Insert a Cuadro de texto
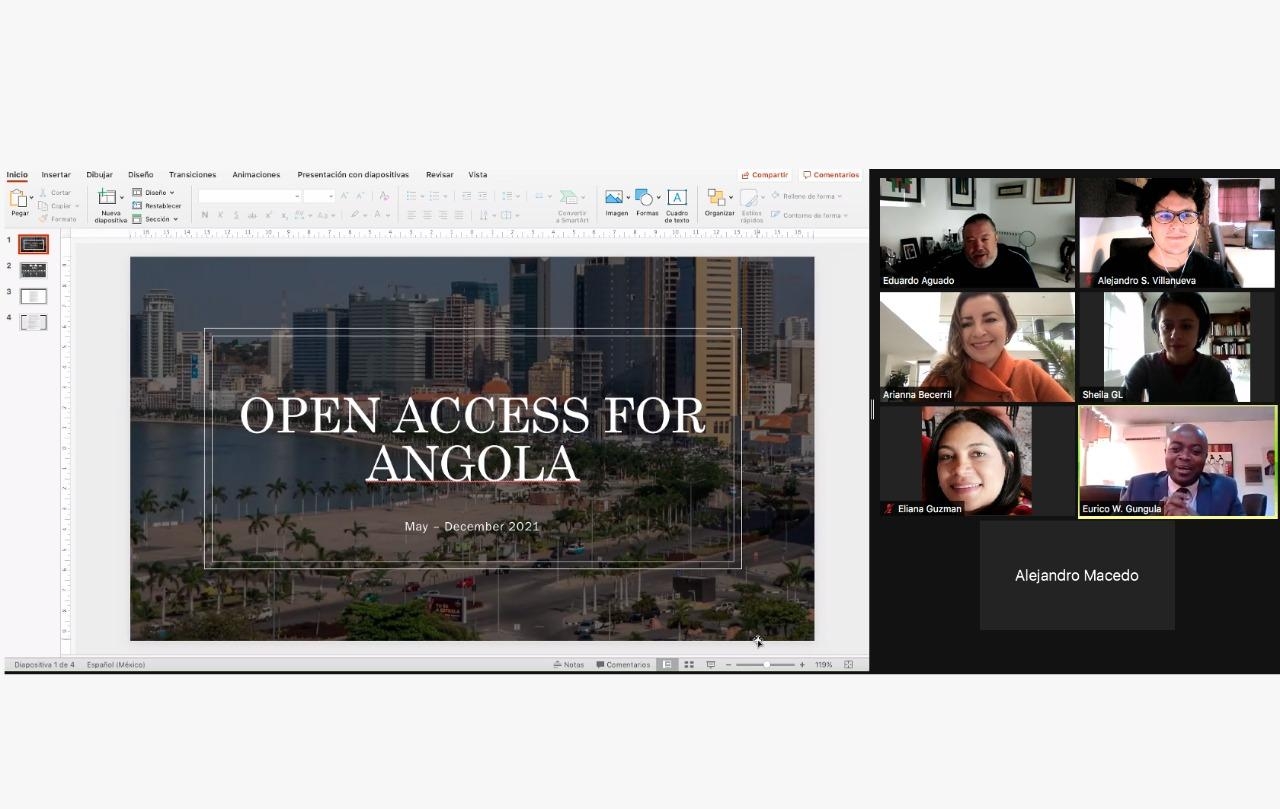The width and height of the screenshot is (1280, 809). [x=677, y=198]
